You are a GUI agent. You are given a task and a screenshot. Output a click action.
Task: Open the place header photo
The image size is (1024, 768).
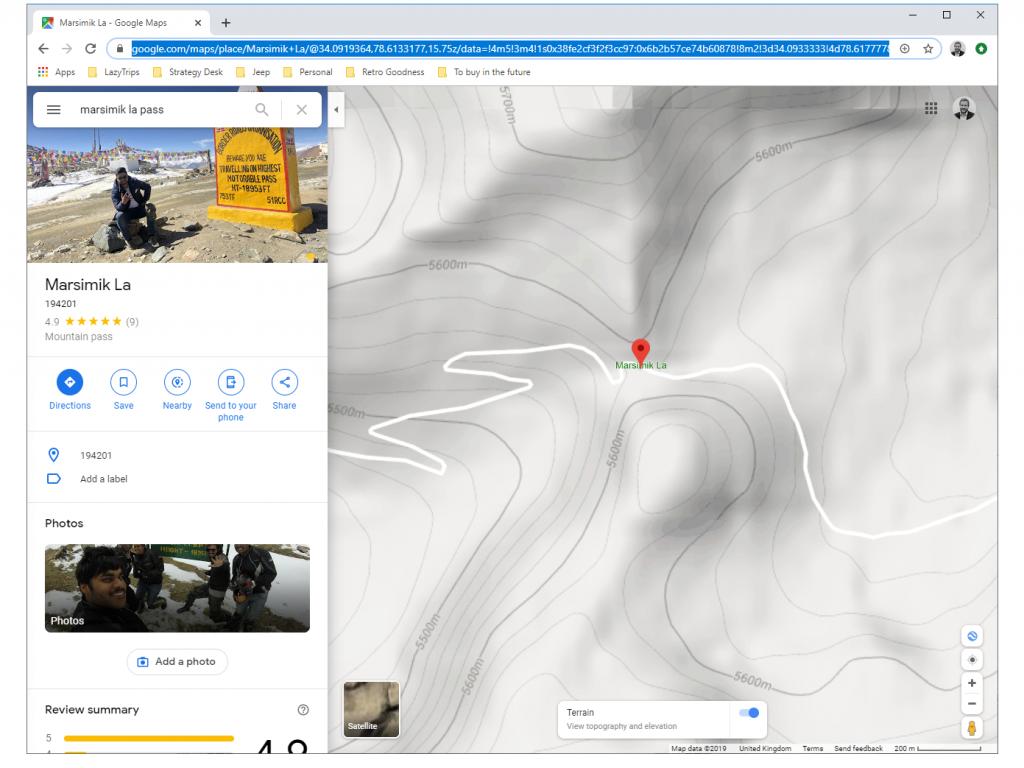[x=177, y=195]
